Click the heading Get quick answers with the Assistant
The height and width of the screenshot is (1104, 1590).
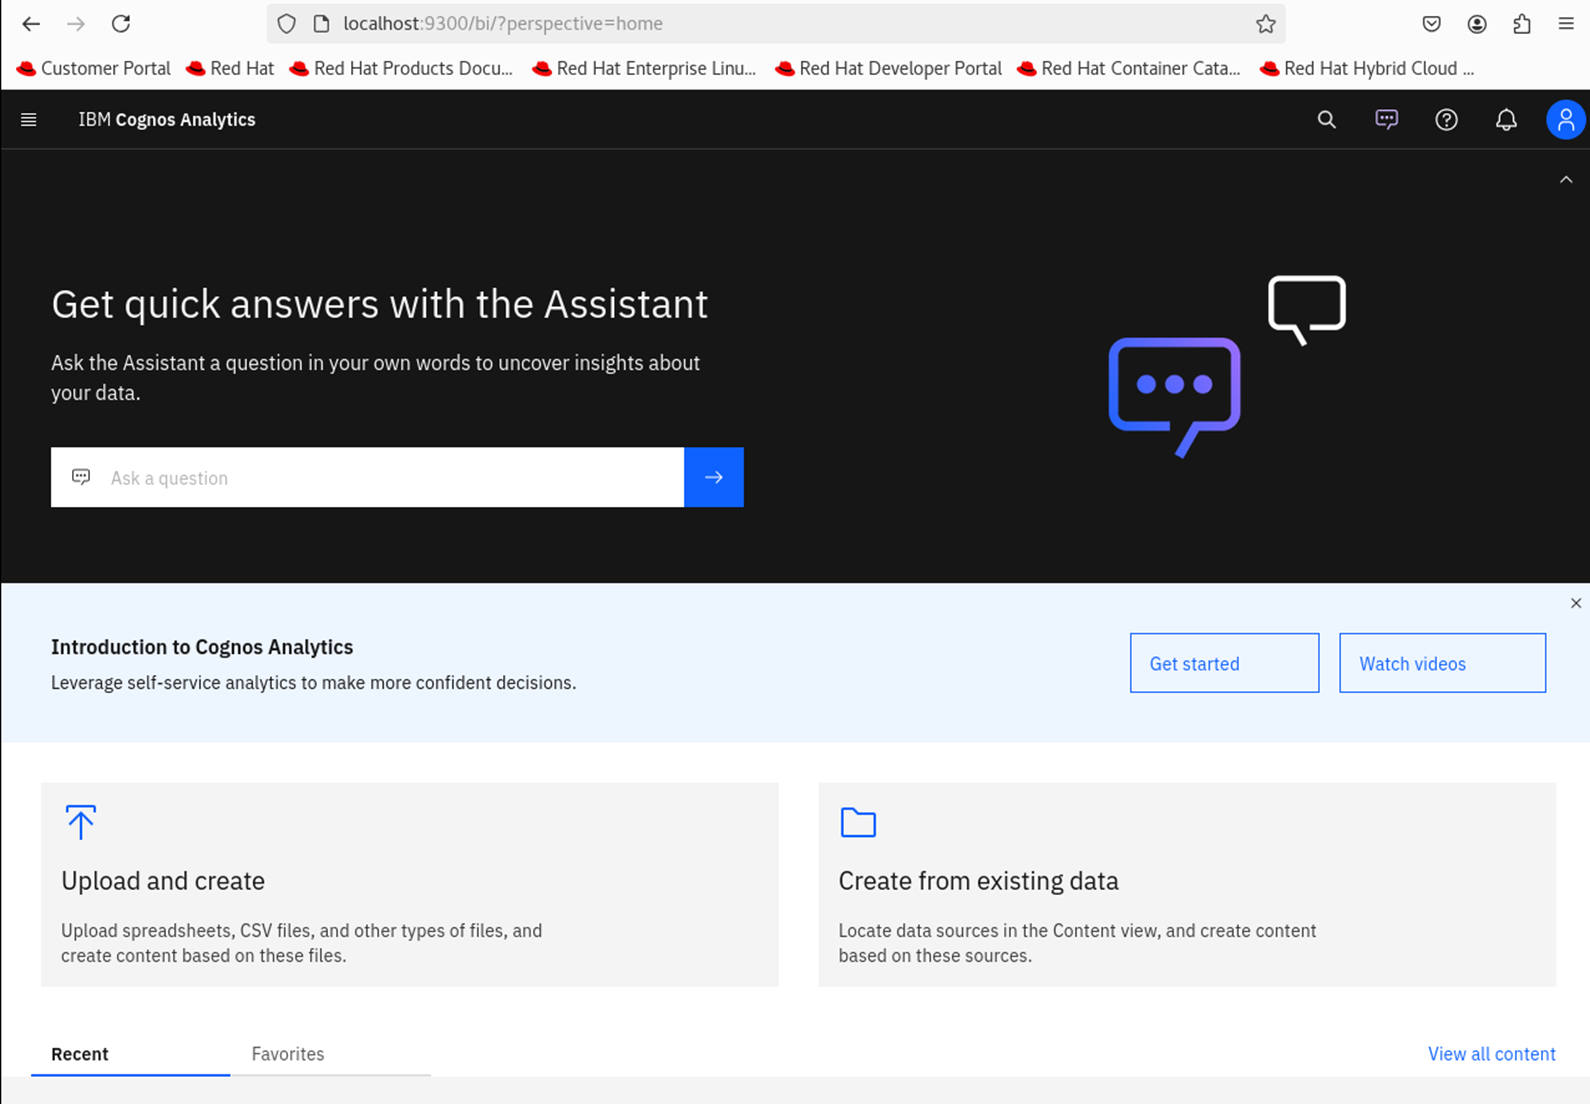coord(379,304)
